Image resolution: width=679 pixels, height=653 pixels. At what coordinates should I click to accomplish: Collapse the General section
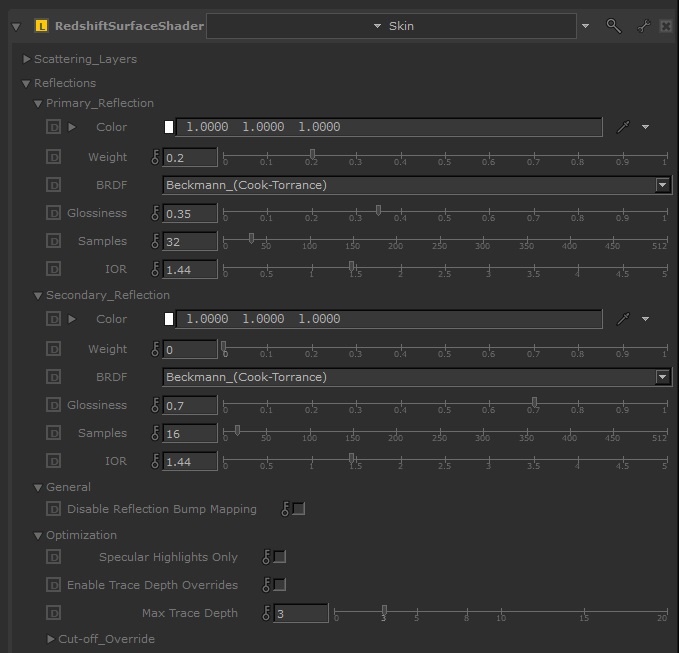(38, 488)
